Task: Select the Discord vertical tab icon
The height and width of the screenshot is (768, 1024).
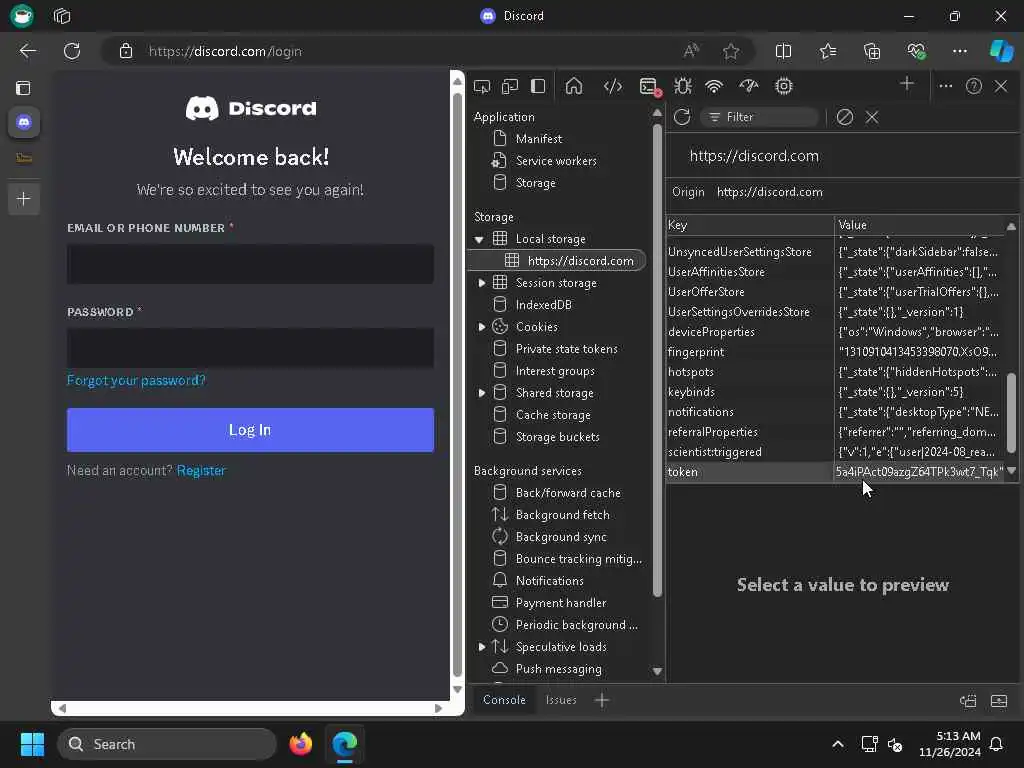Action: coord(24,122)
